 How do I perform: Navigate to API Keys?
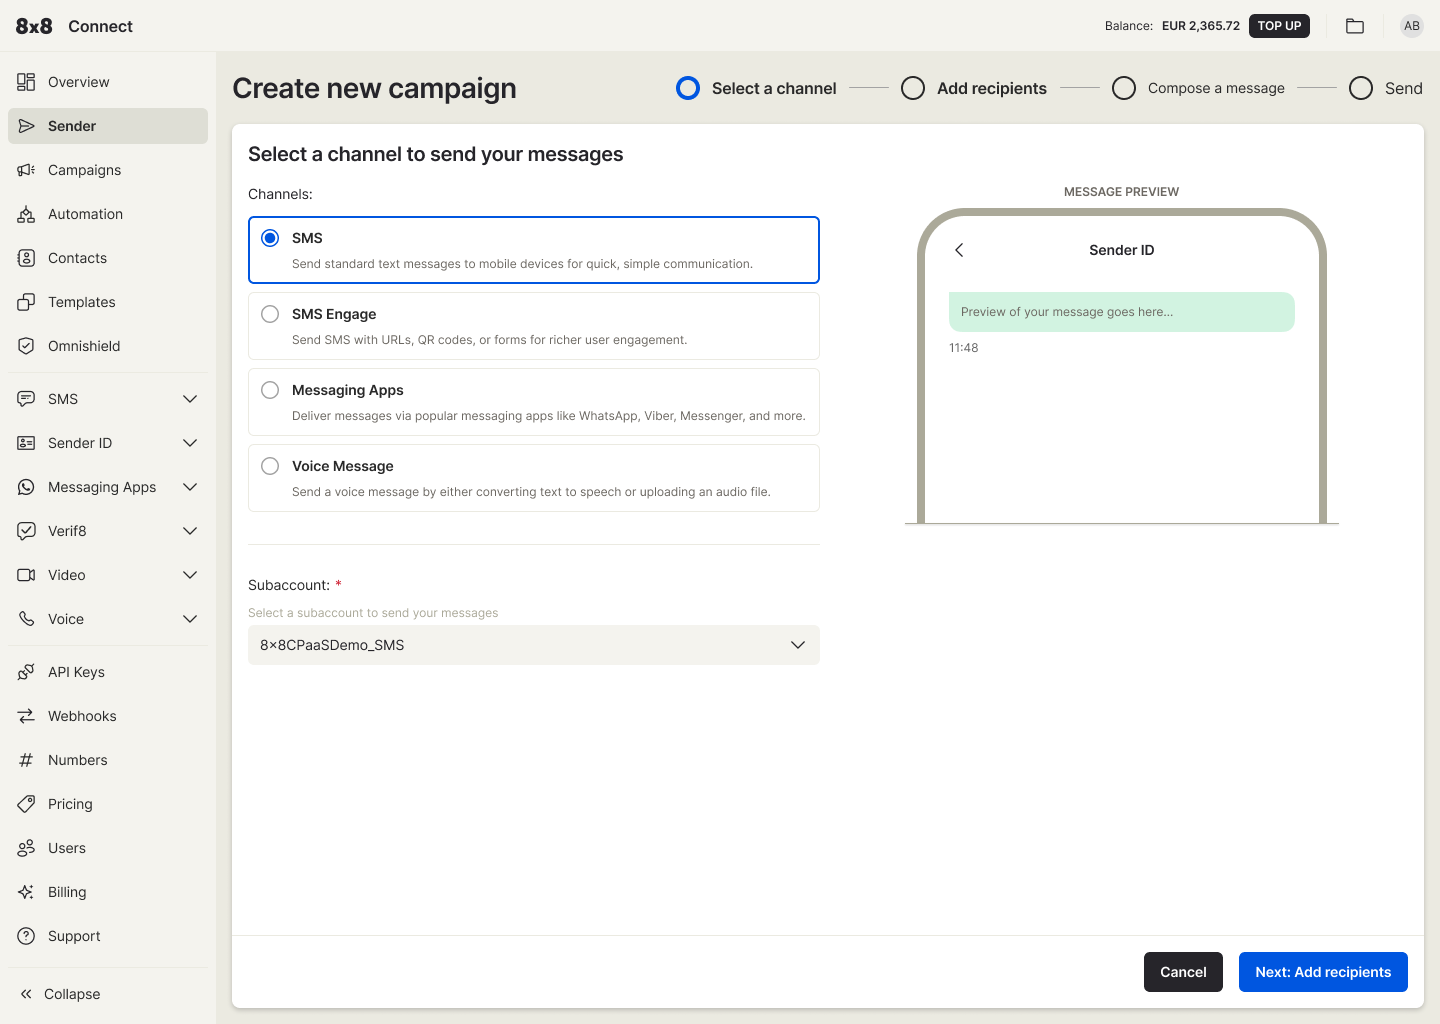click(x=76, y=671)
